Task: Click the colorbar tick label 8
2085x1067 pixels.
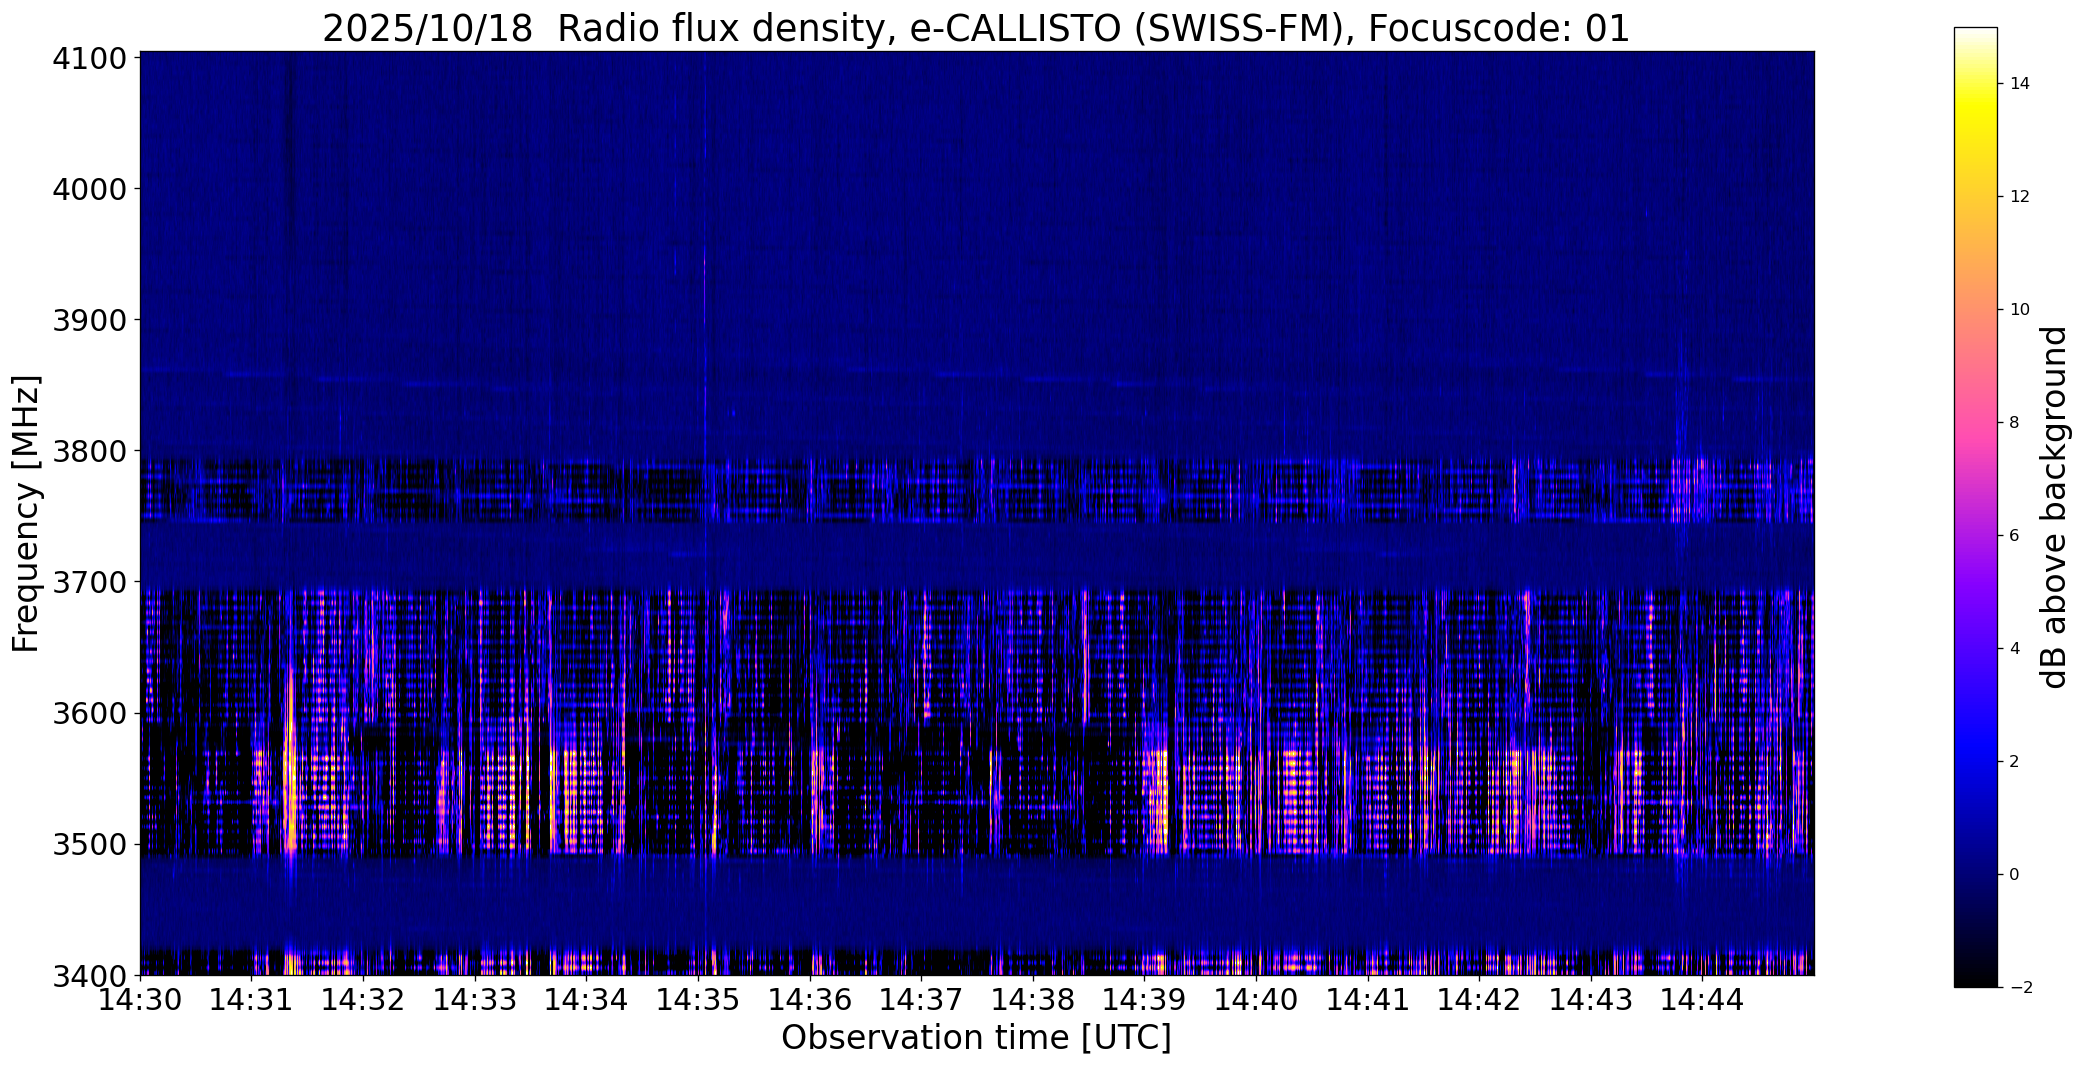Action: coord(2014,423)
